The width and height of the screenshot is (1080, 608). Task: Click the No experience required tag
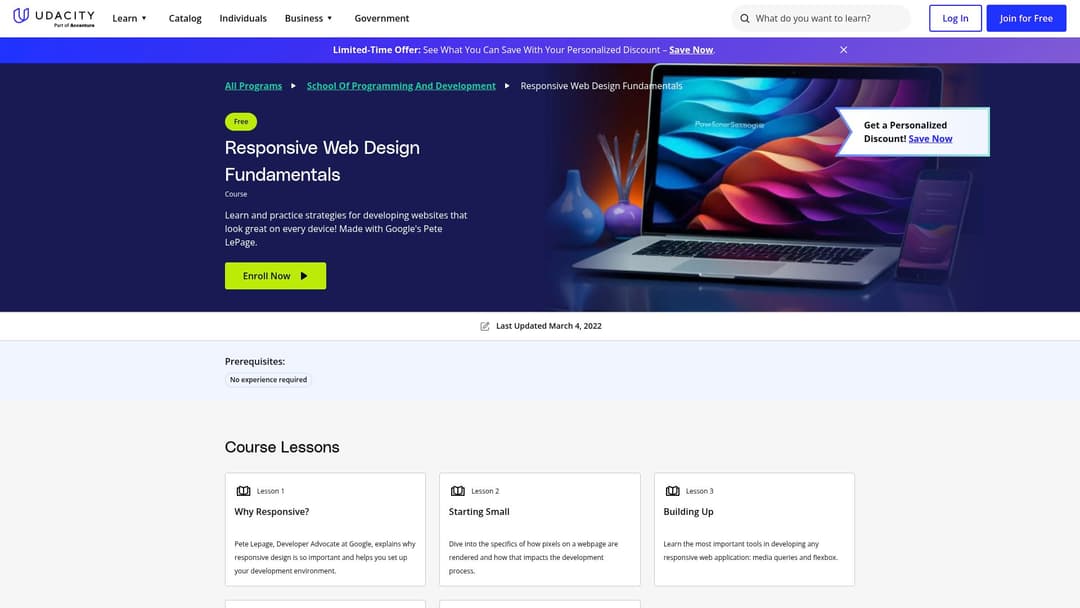click(x=269, y=380)
